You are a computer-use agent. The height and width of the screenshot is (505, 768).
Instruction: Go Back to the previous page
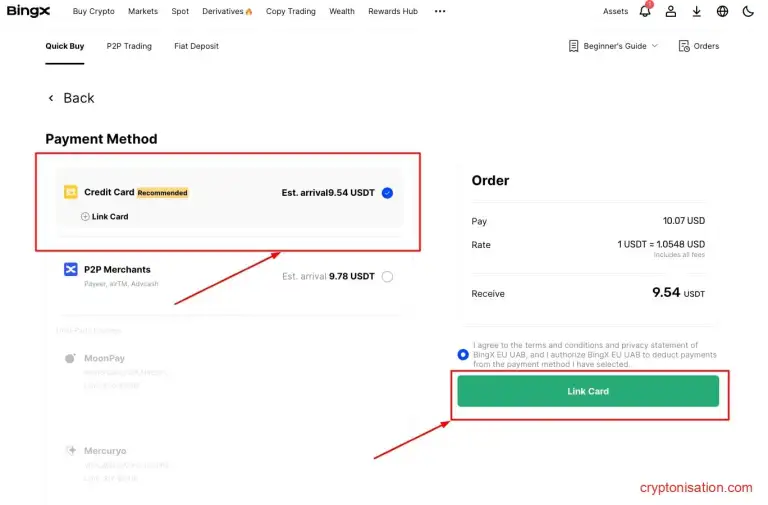coord(71,98)
